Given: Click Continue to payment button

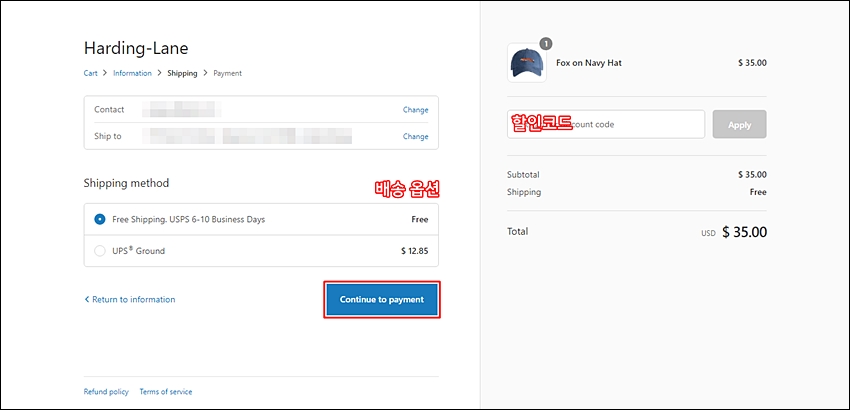Looking at the screenshot, I should 382,299.
